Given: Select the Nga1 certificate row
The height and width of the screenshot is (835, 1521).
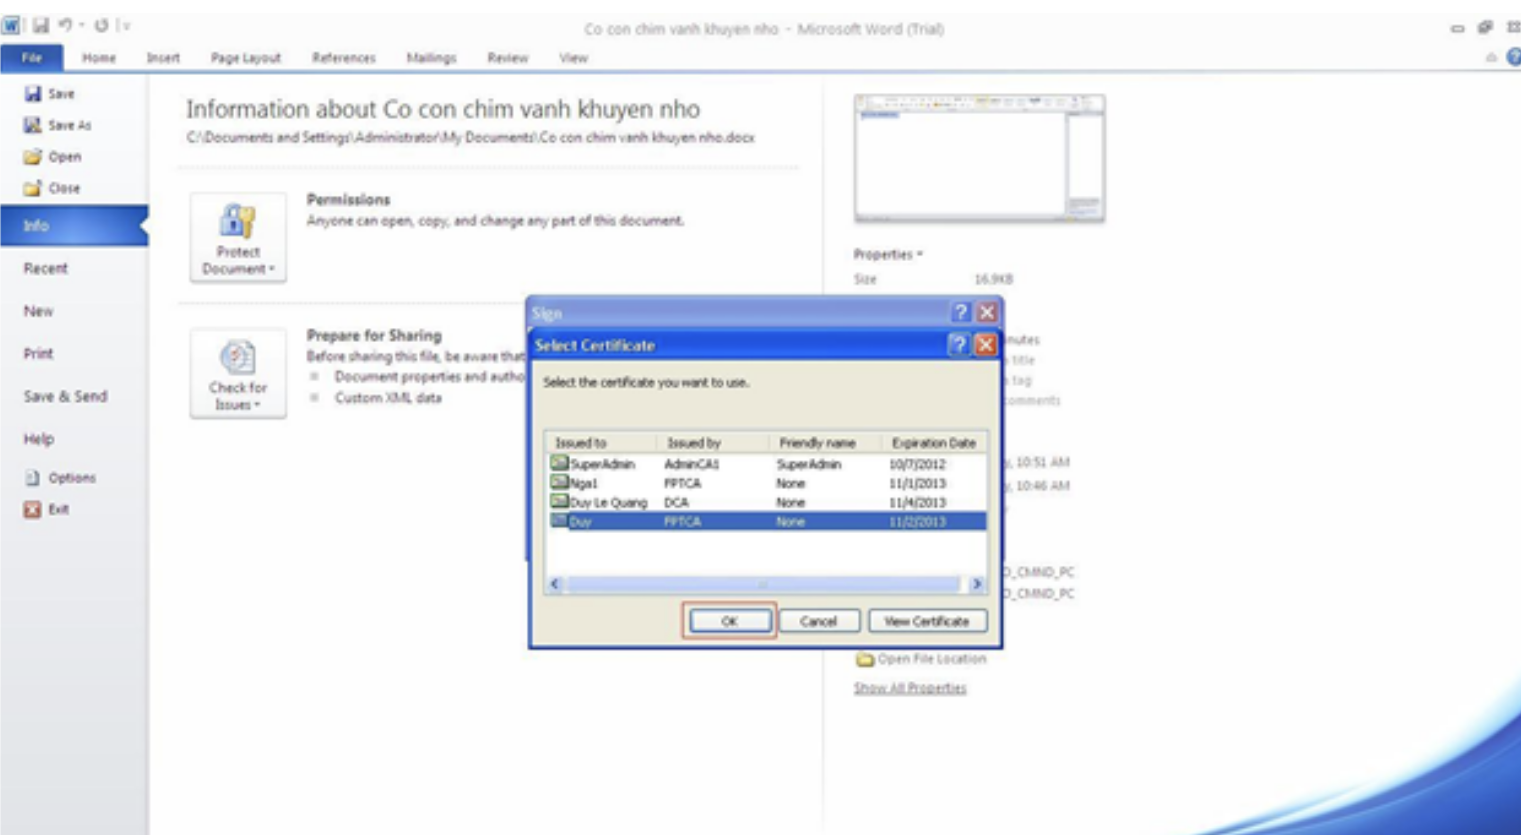Looking at the screenshot, I should click(x=767, y=482).
